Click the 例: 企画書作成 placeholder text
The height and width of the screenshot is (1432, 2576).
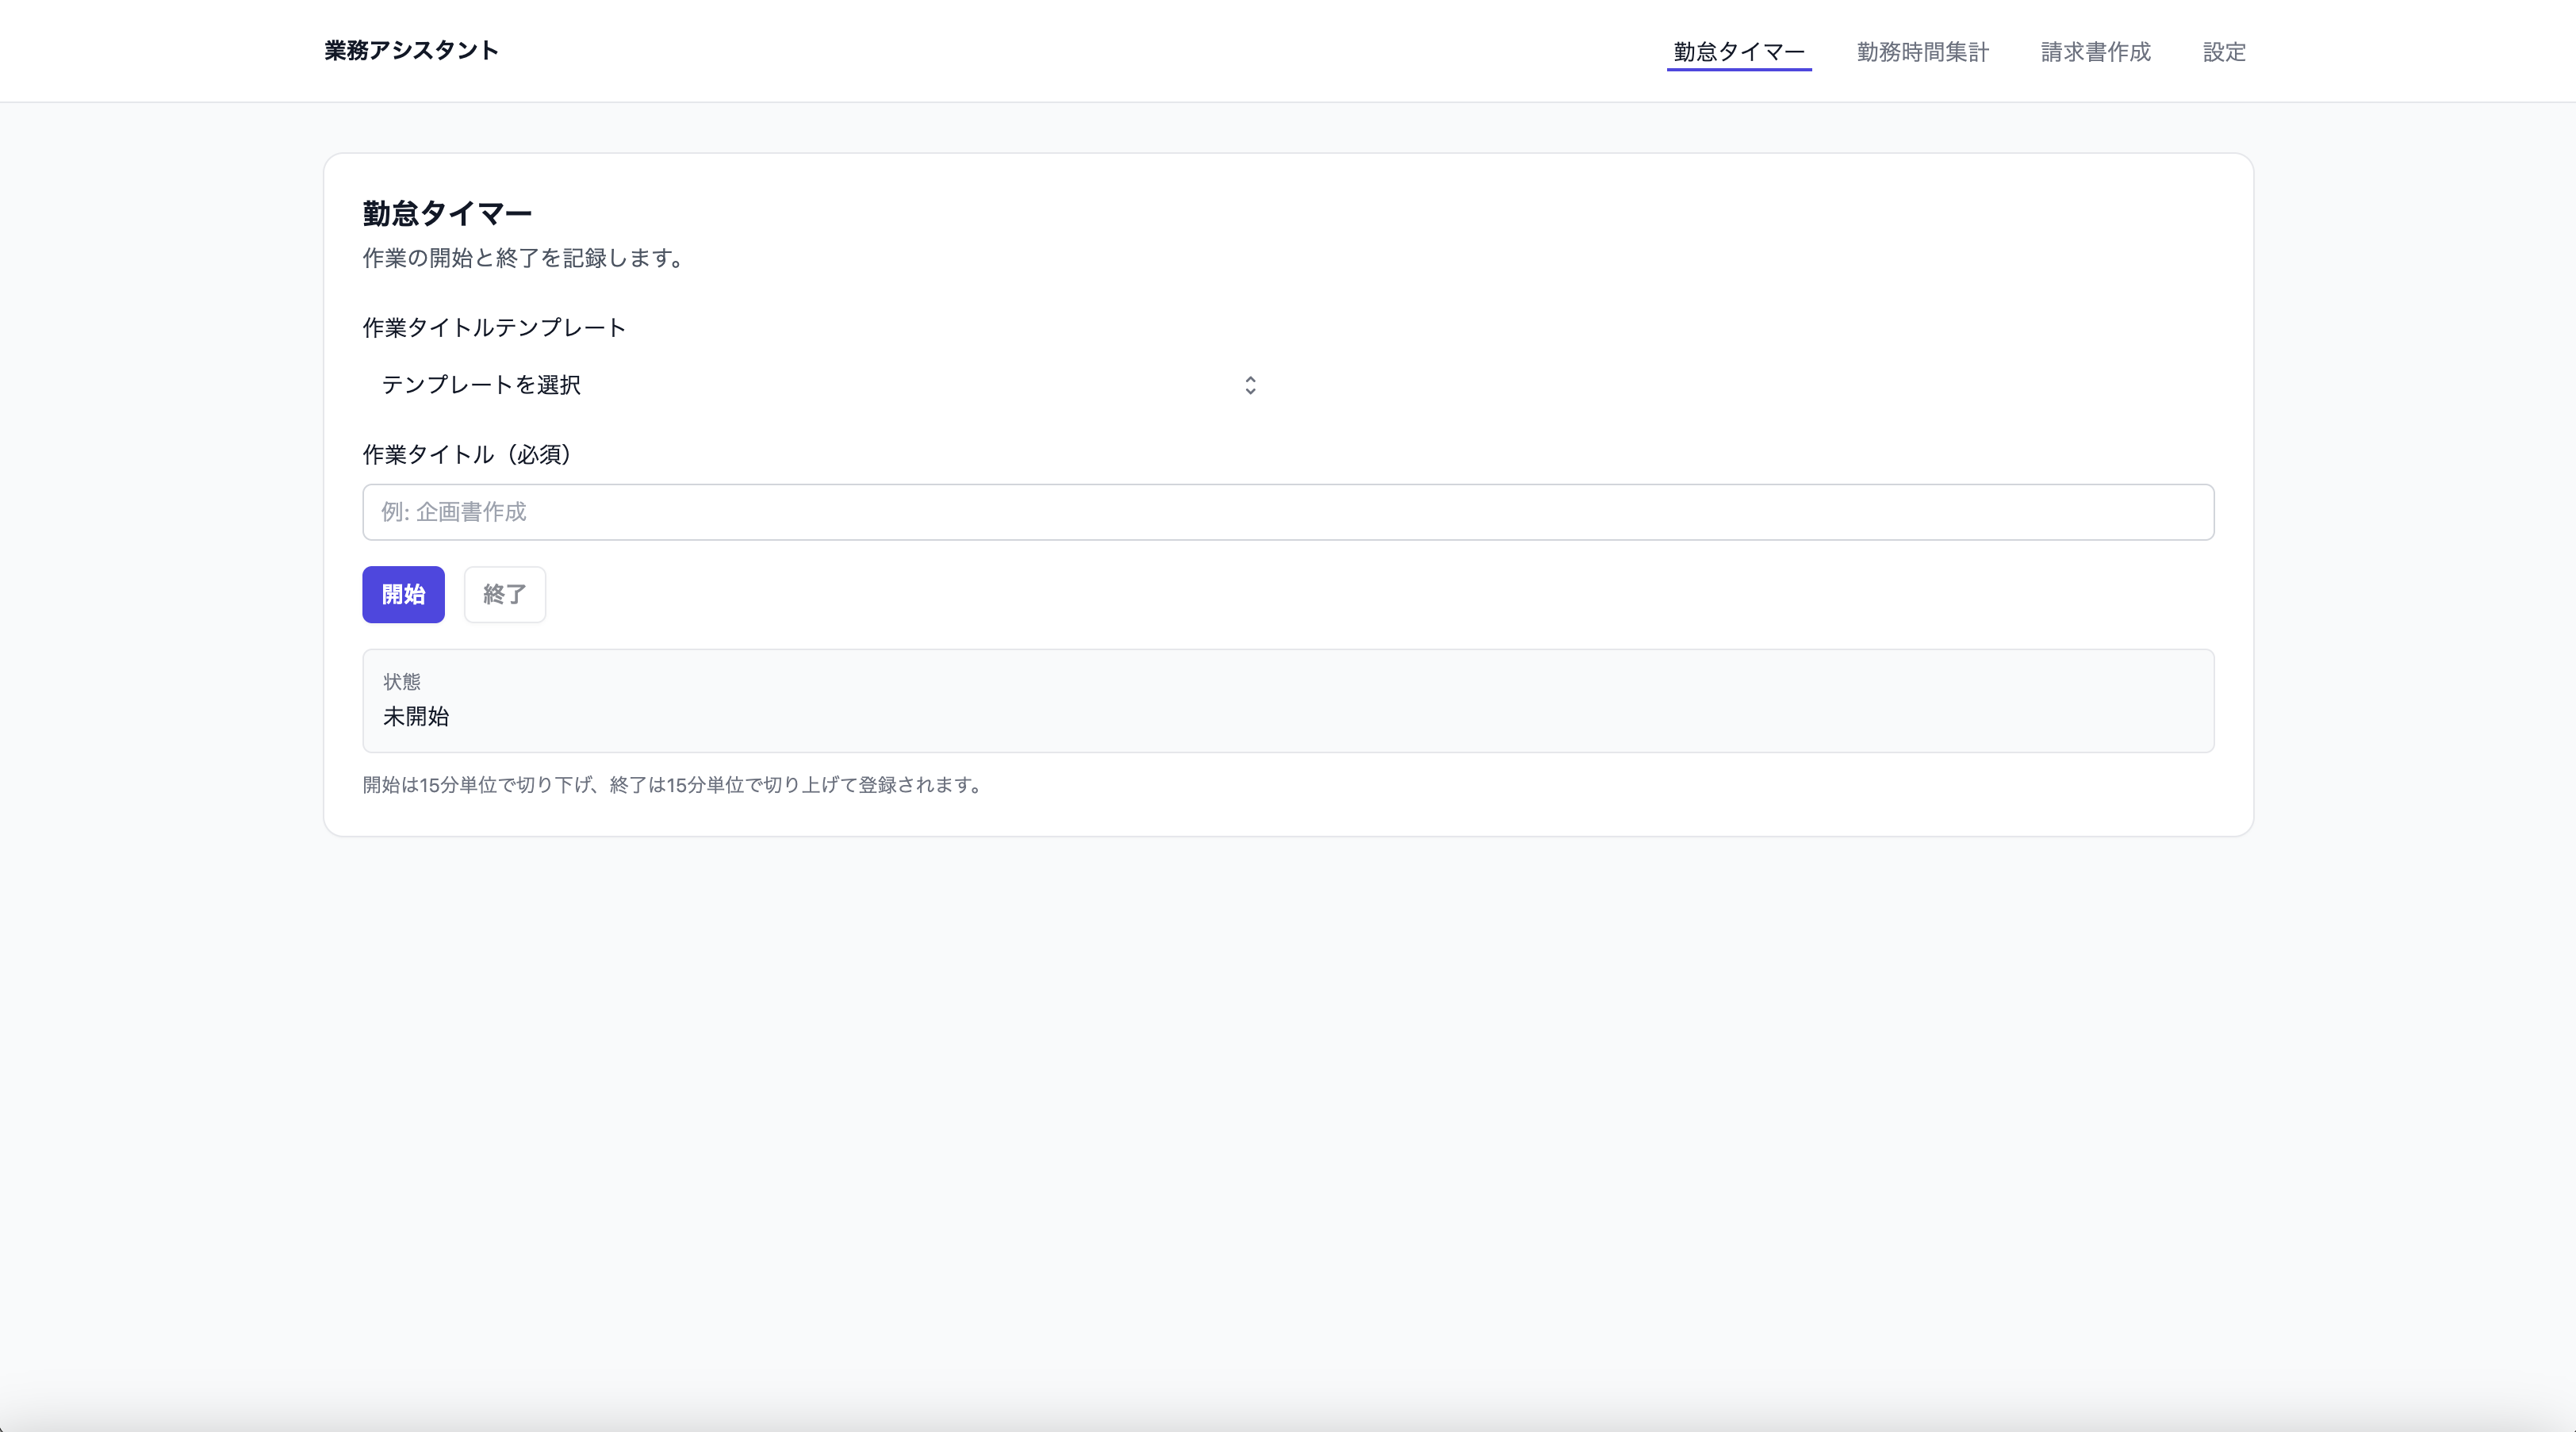click(453, 512)
